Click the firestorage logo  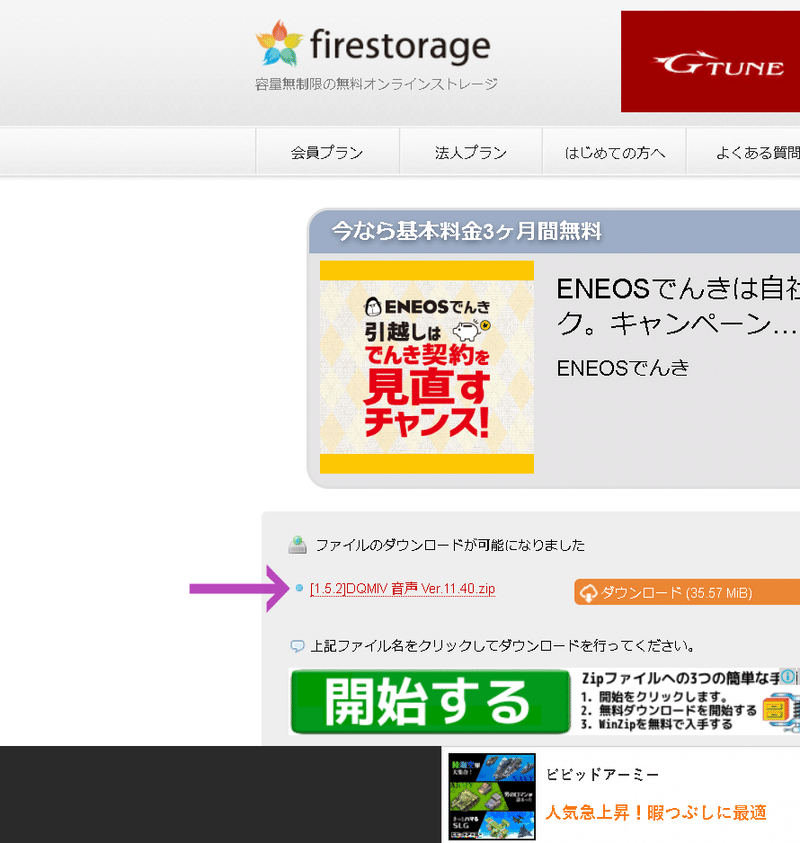373,44
